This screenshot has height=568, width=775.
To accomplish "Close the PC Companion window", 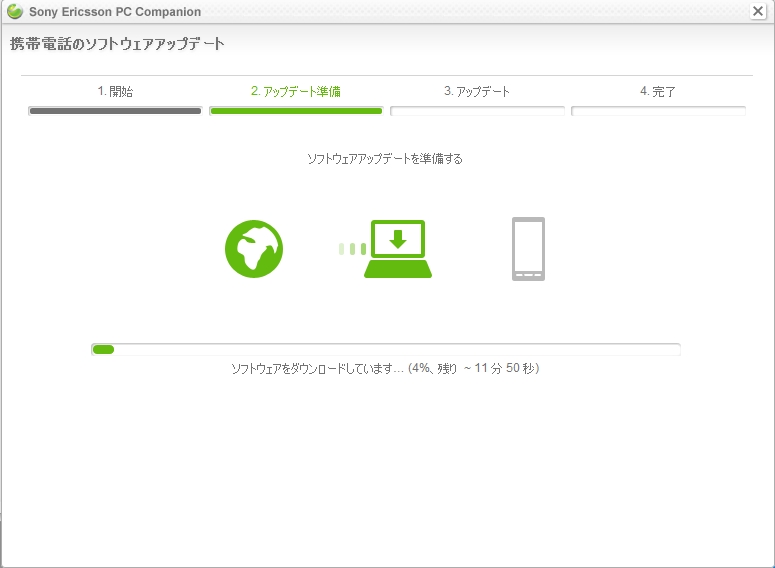I will pos(758,11).
